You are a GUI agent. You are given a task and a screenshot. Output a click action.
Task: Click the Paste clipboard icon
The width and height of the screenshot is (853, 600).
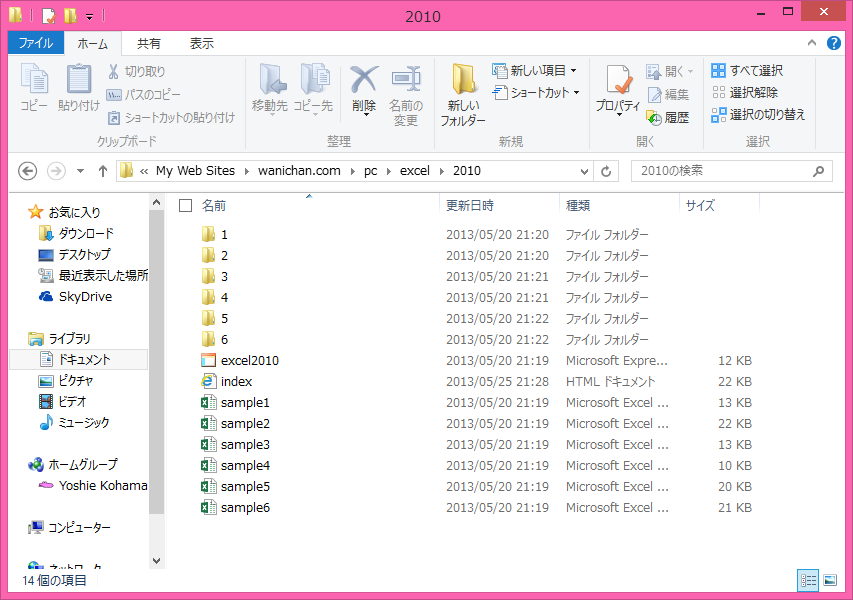click(x=79, y=87)
